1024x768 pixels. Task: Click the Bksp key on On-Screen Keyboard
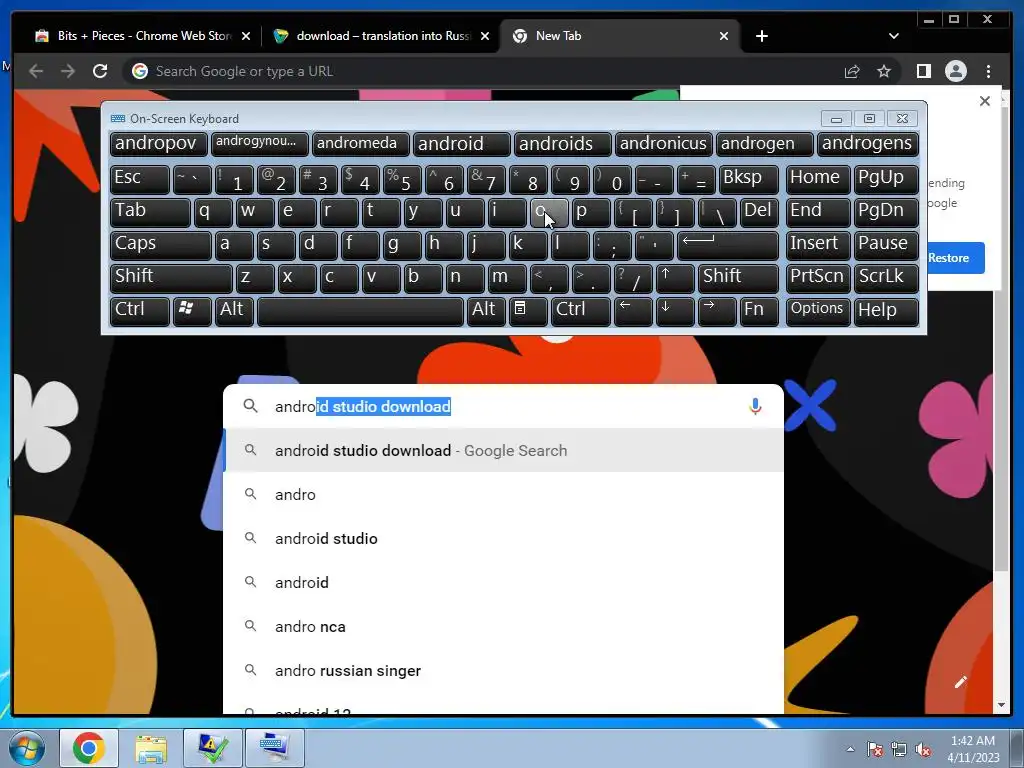[748, 179]
